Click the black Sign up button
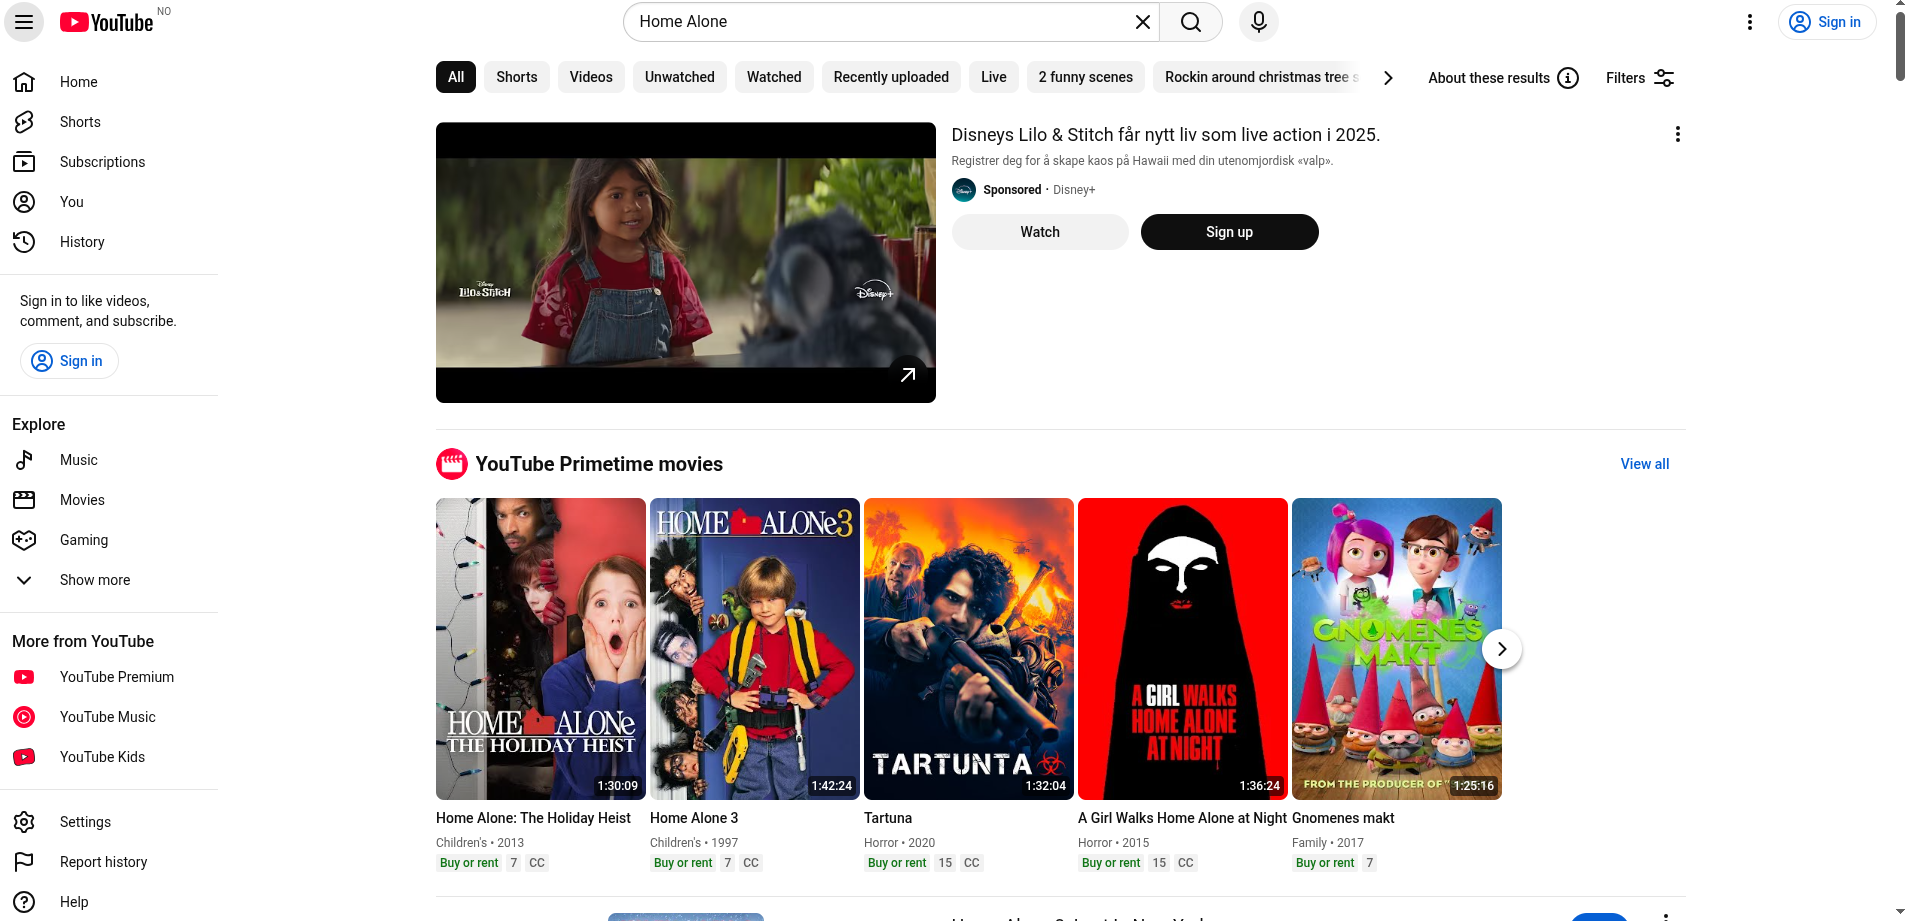Viewport: 1908px width, 921px height. 1229,232
